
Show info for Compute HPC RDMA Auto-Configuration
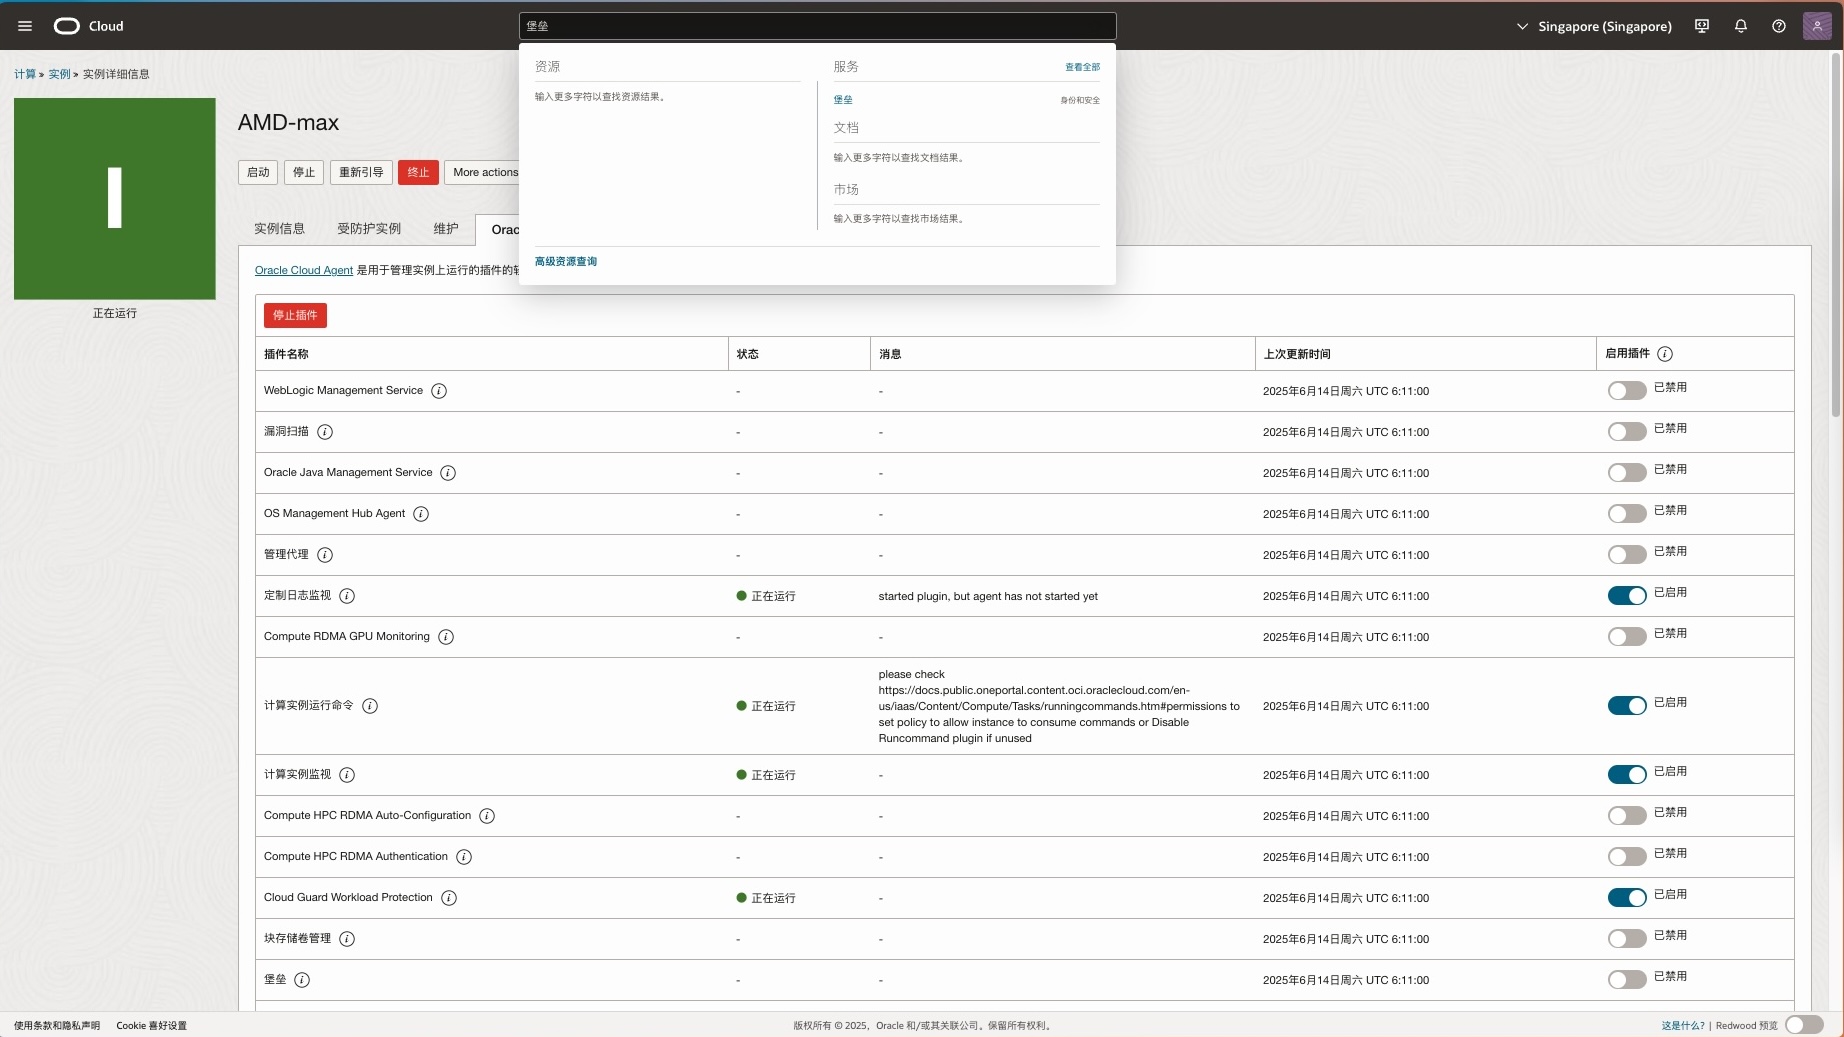coord(487,816)
